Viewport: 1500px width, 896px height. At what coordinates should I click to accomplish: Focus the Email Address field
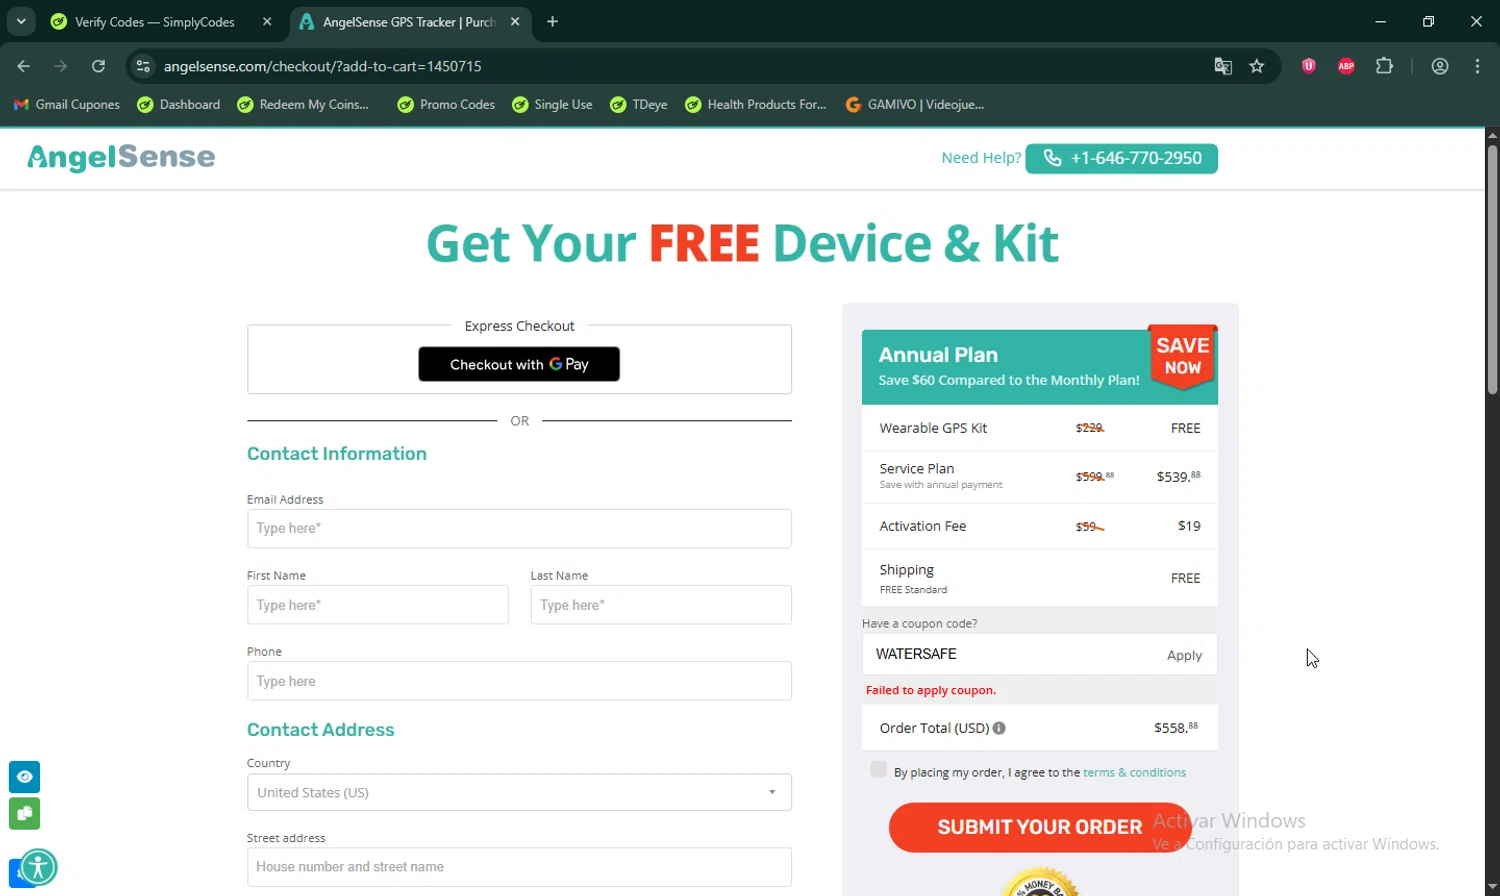519,528
